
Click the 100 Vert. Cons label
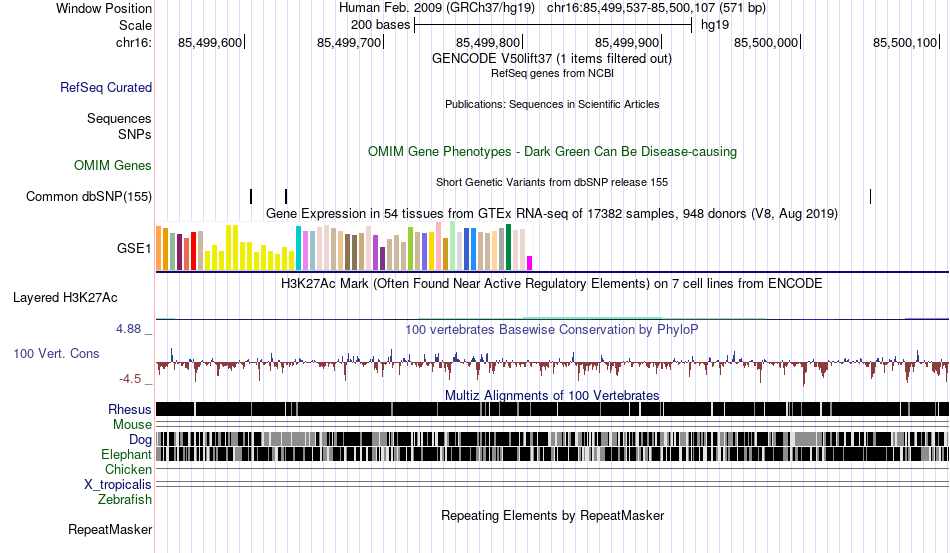click(56, 353)
